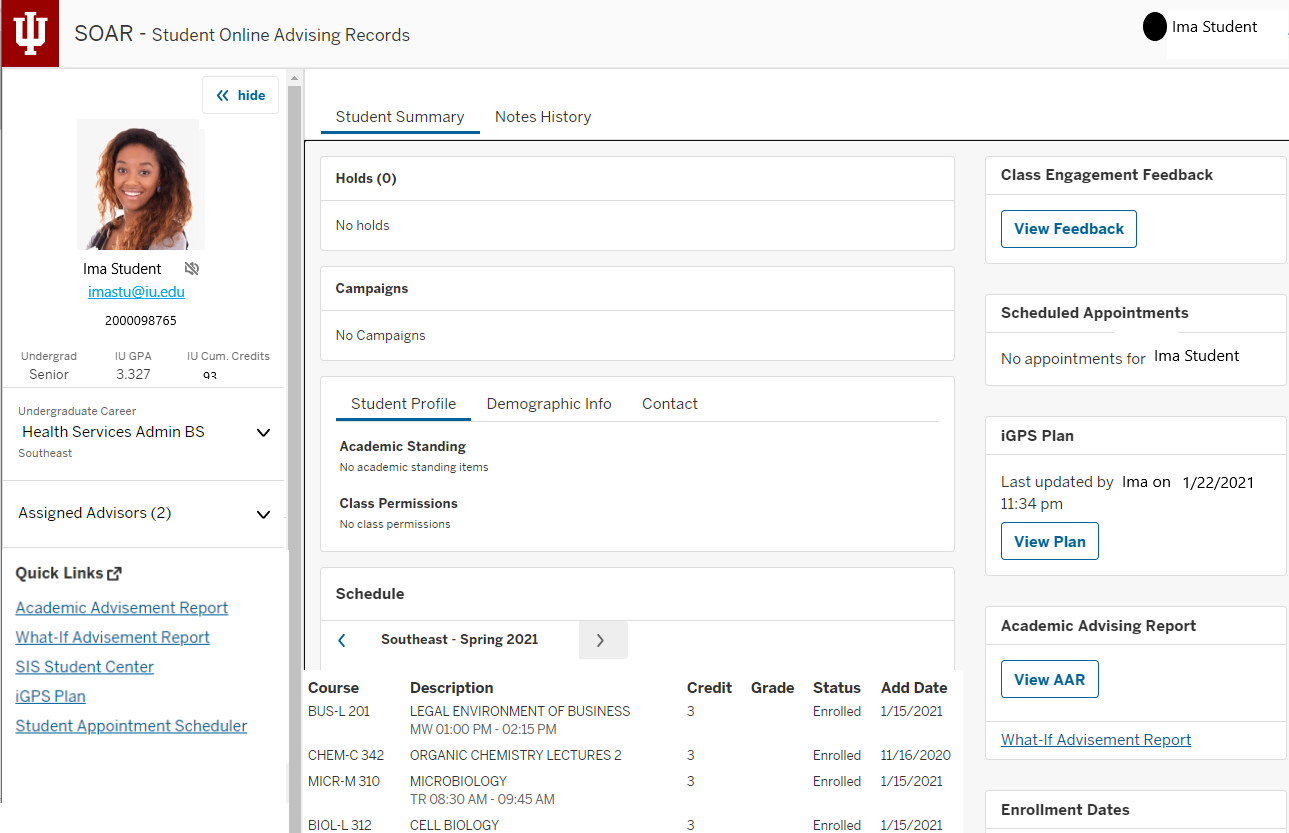Expand Health Services Admin BS program dropdown

263,433
